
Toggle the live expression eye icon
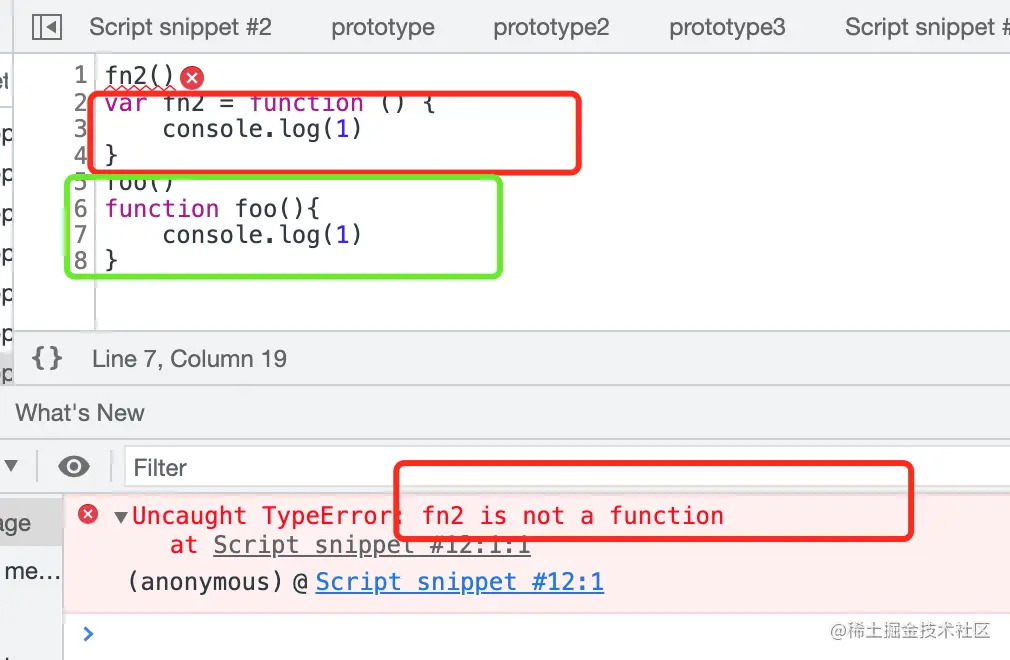tap(74, 466)
